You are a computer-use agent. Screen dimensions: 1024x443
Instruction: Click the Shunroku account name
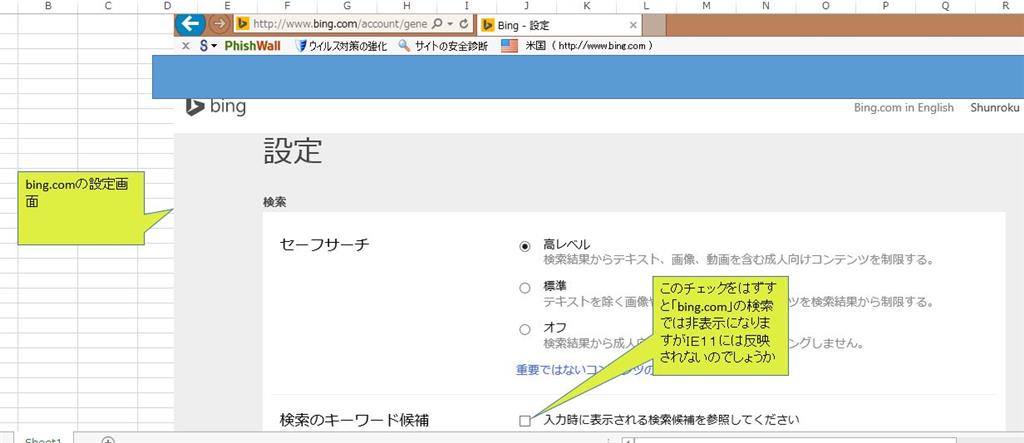tap(994, 108)
